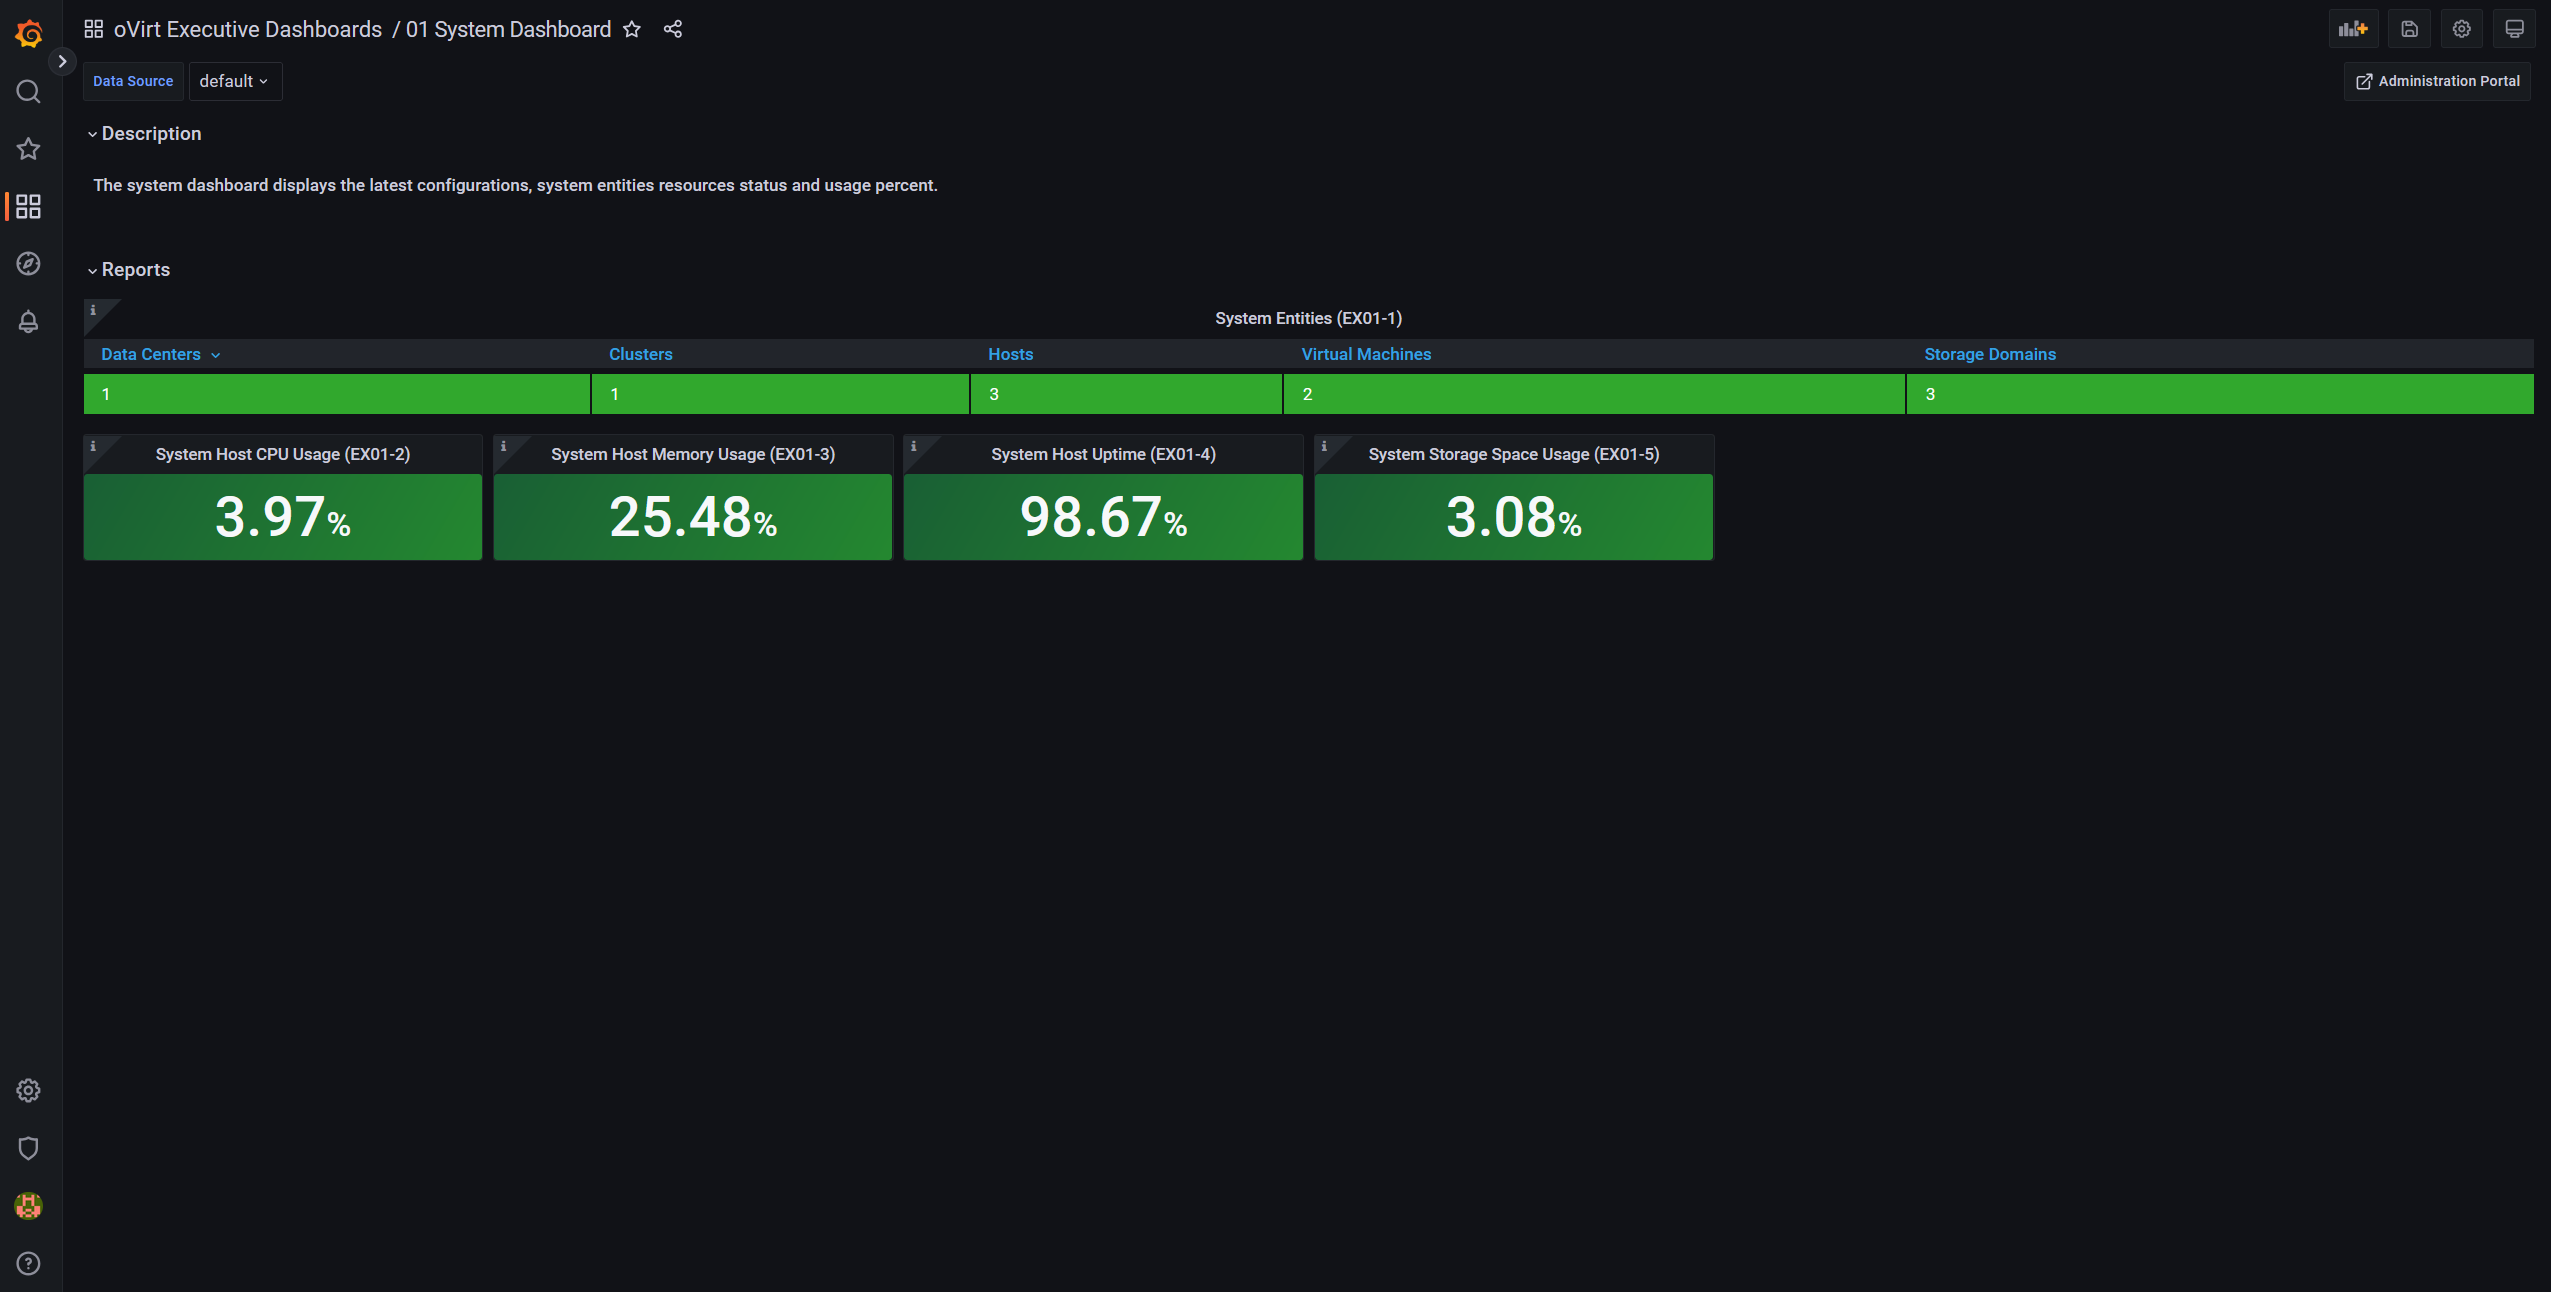The height and width of the screenshot is (1292, 2551).
Task: Open the default data source dropdown
Action: 235,81
